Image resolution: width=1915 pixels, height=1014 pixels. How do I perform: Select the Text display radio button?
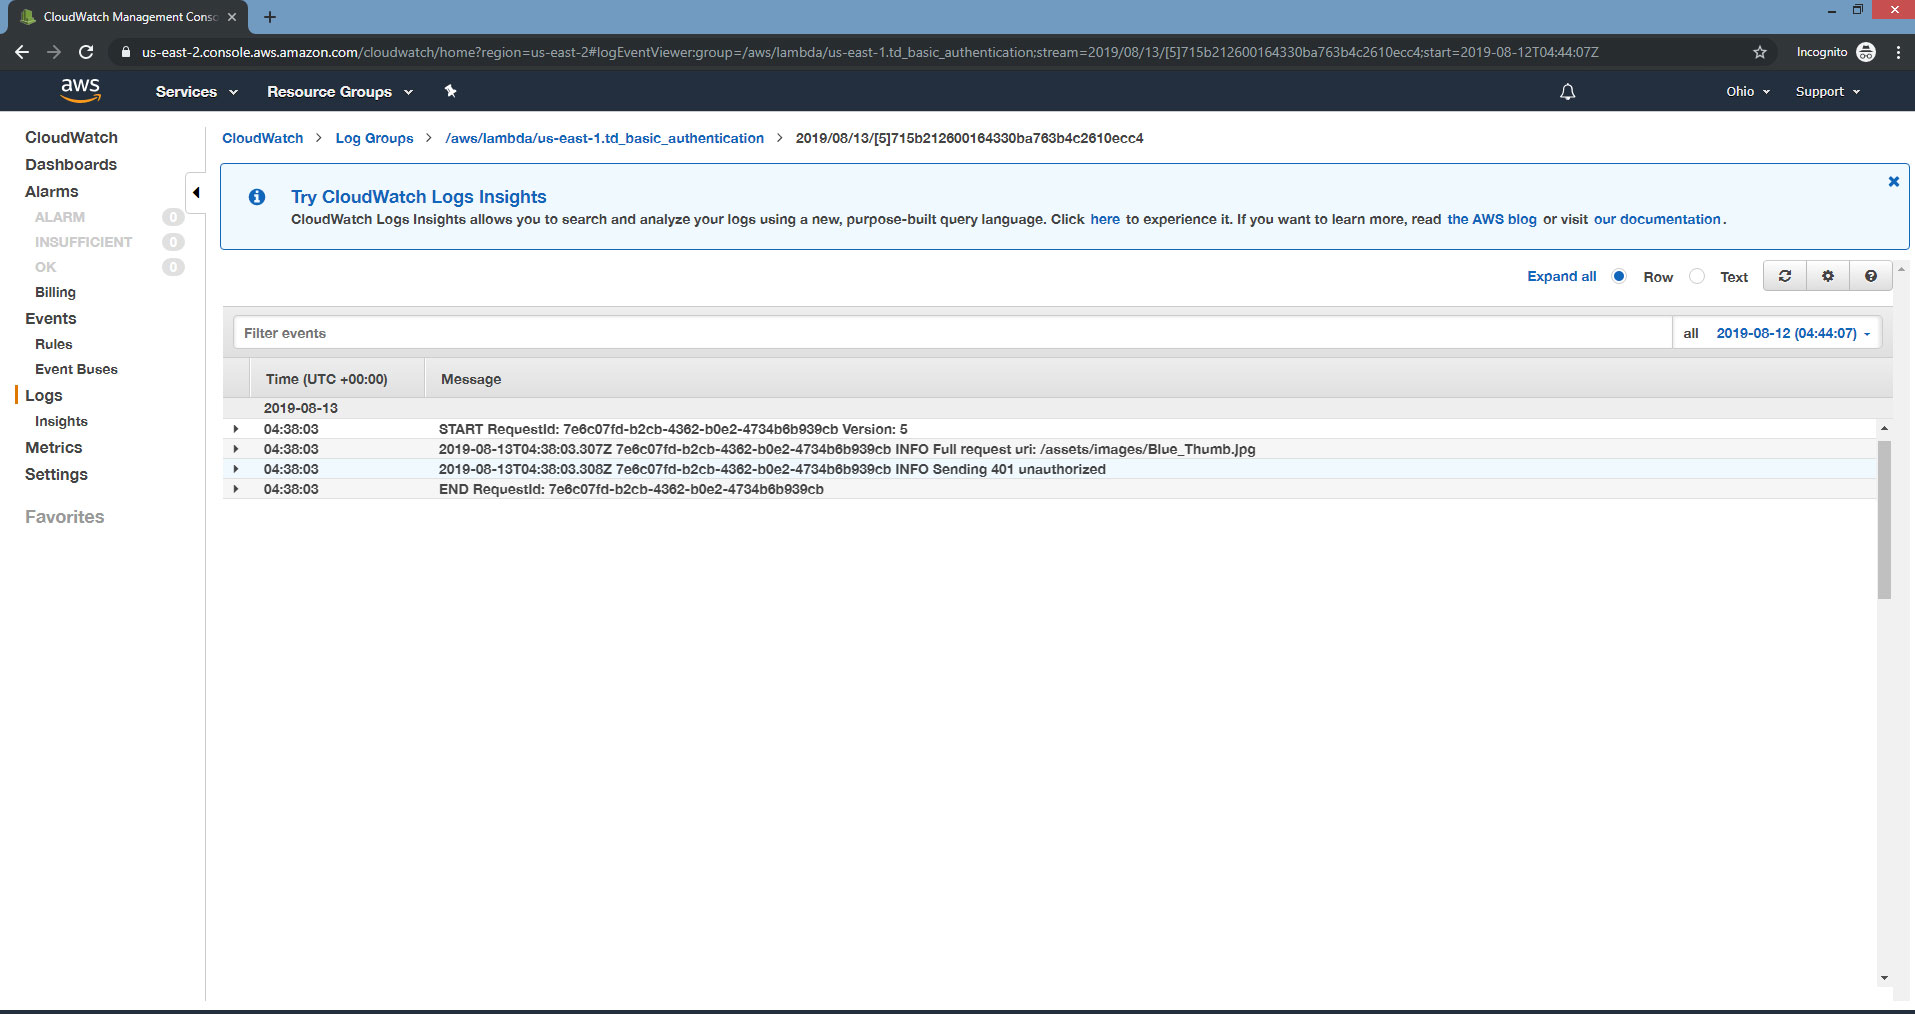coord(1697,276)
